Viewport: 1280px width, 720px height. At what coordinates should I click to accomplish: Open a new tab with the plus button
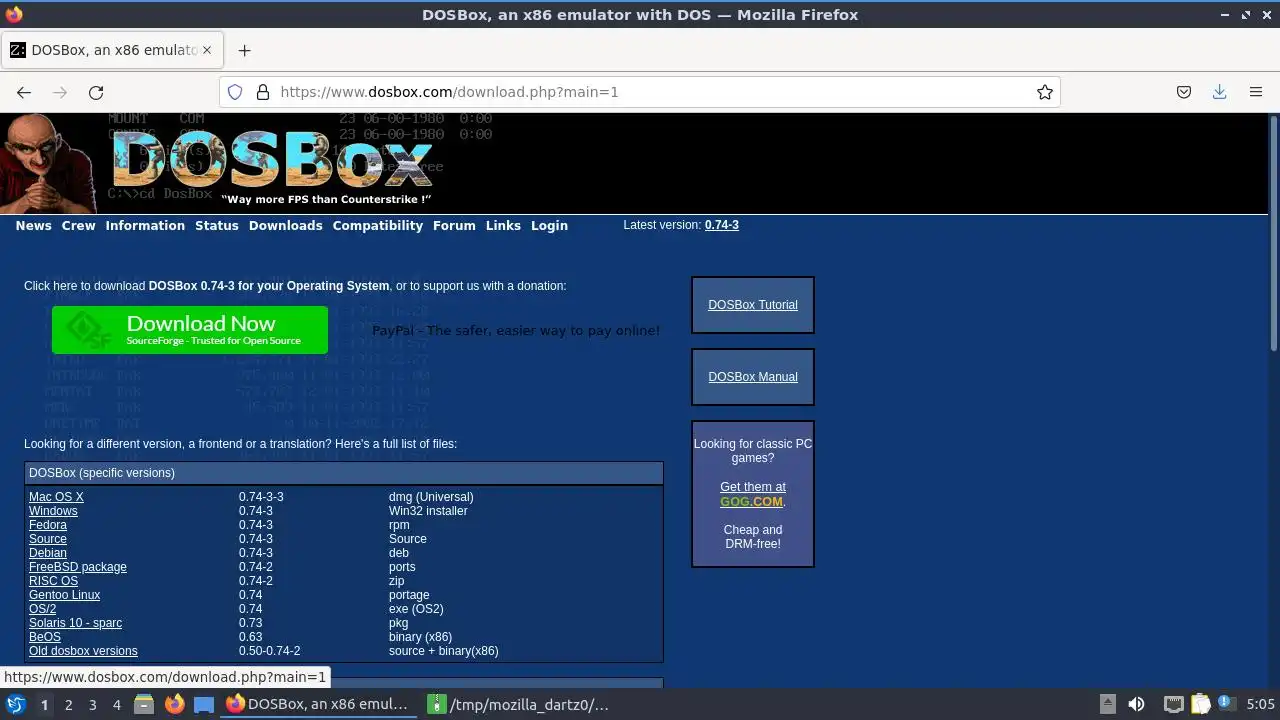tap(244, 50)
